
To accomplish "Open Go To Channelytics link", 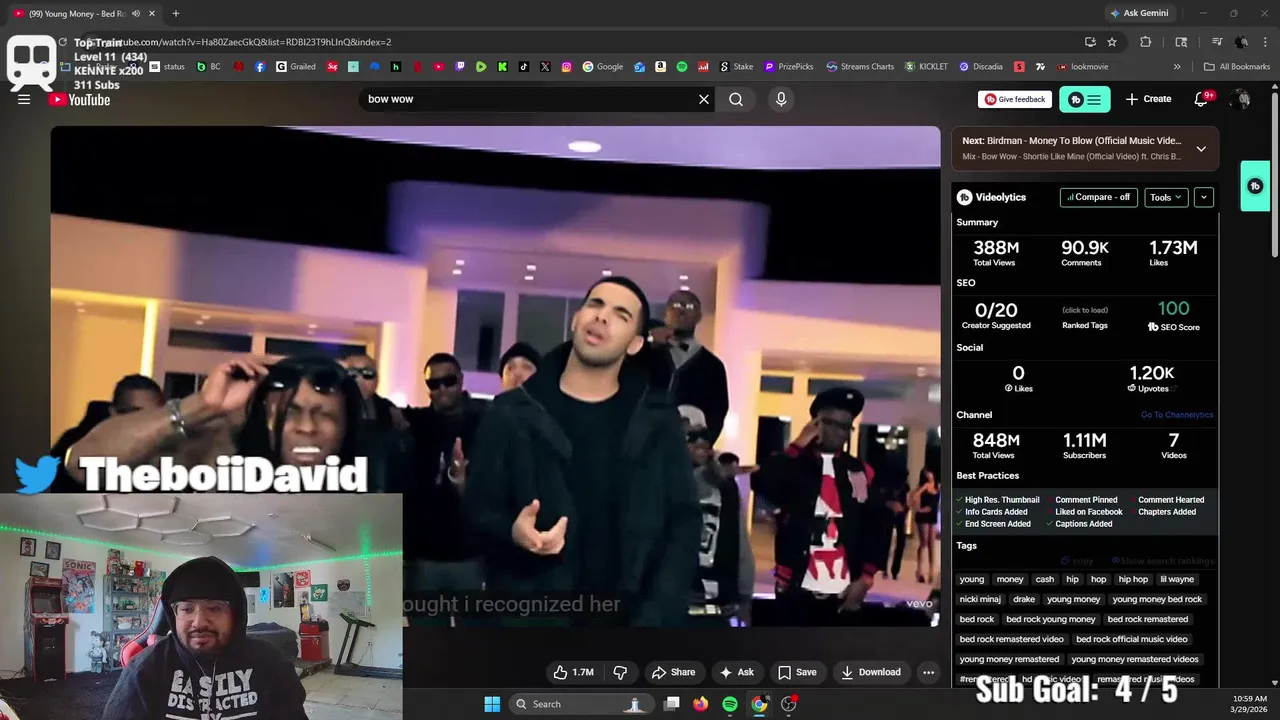I will (x=1177, y=415).
